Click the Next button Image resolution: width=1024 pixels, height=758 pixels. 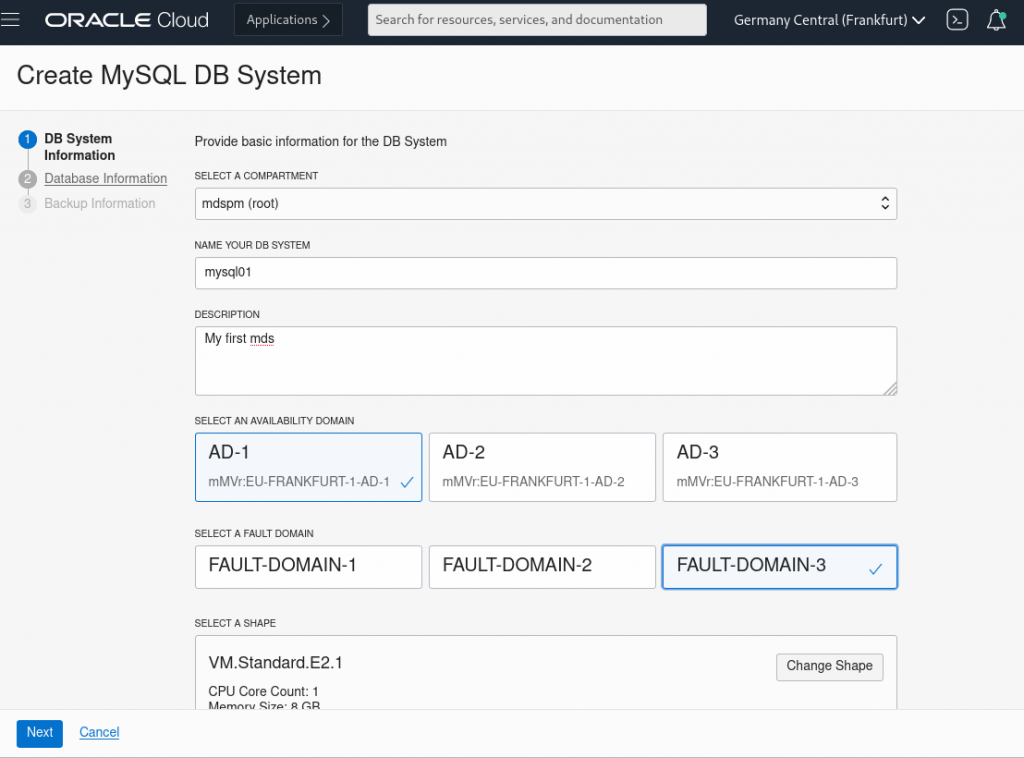[40, 733]
